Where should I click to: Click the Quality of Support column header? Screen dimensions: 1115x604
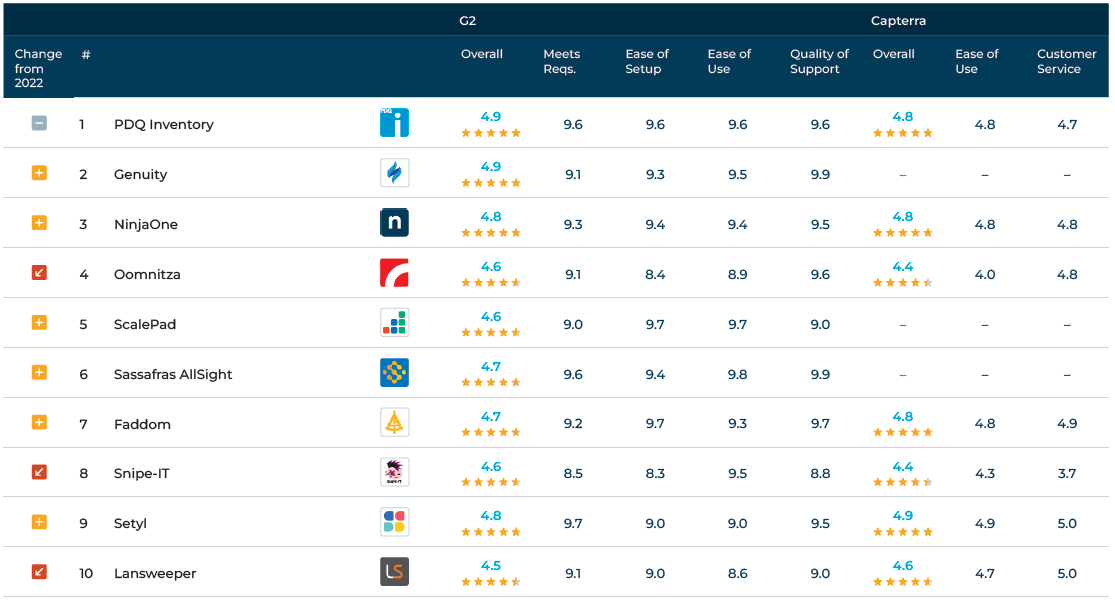click(819, 61)
